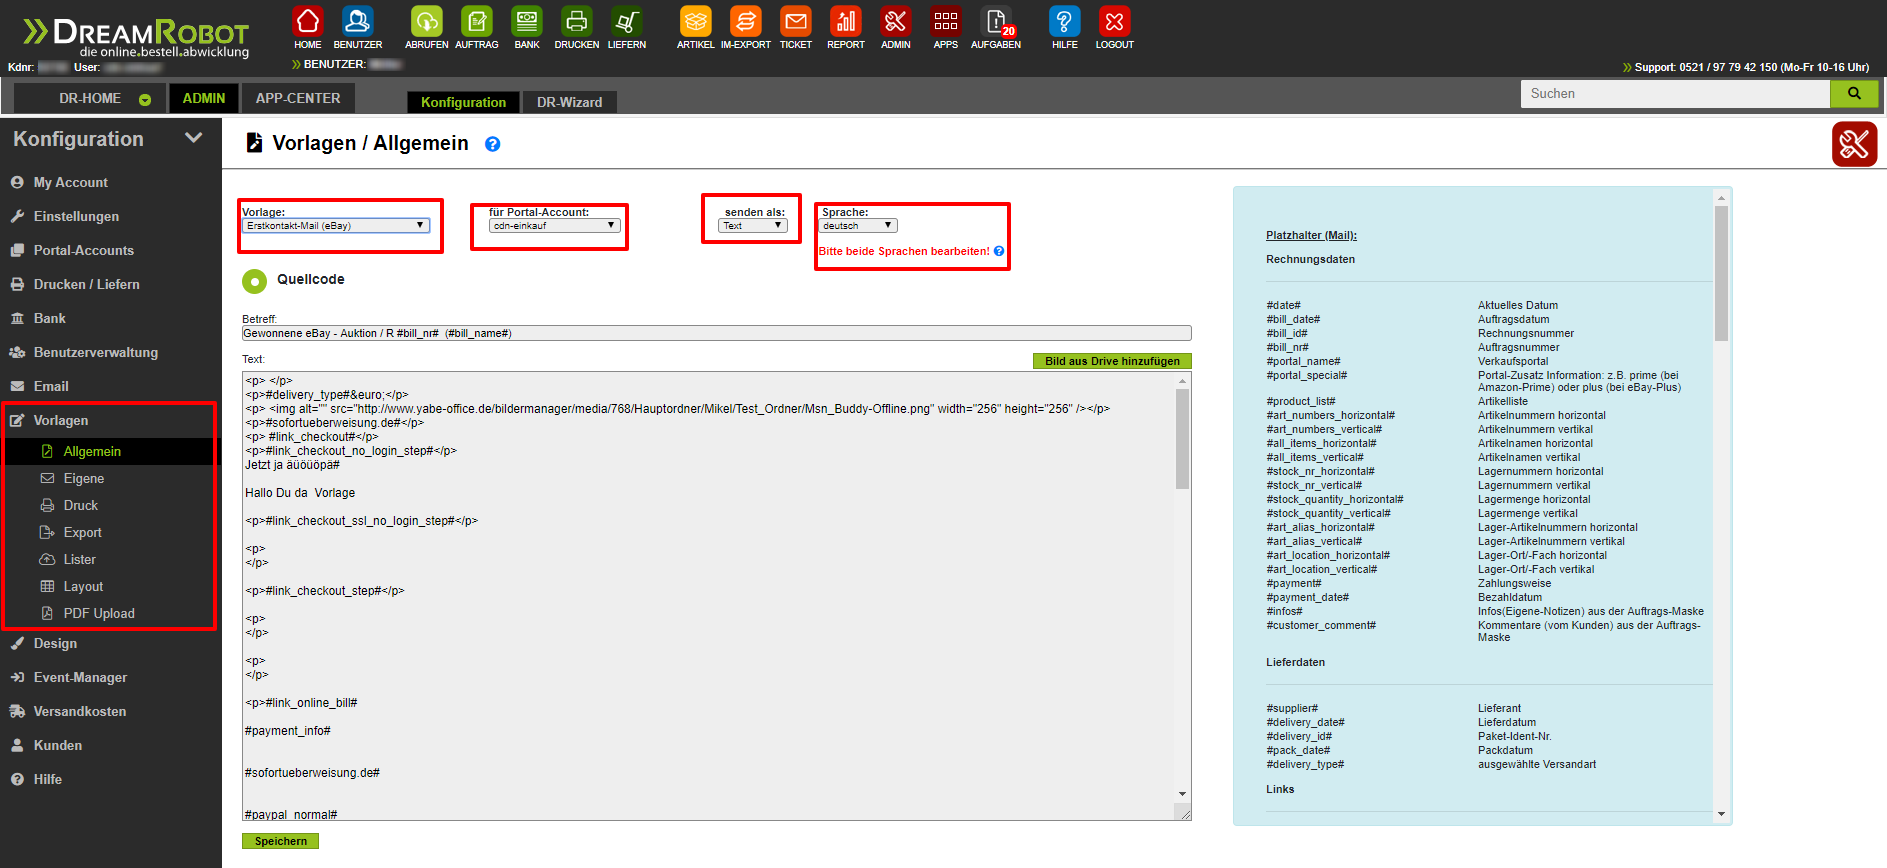Open the 'senden als' dropdown

pos(753,226)
